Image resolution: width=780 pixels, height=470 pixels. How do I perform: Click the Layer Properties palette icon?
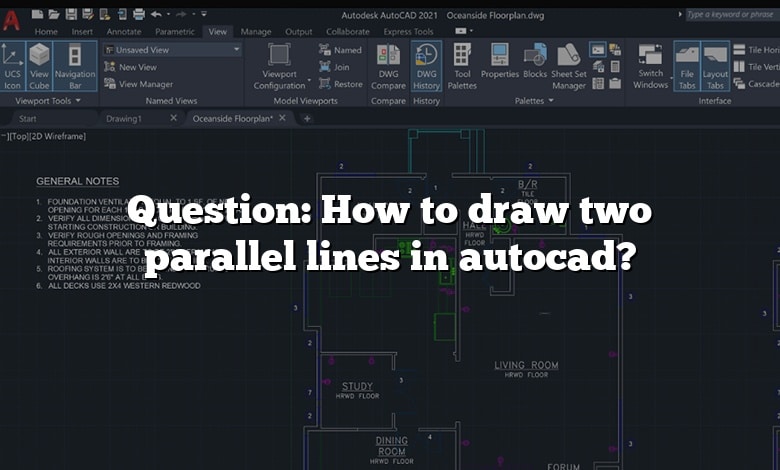tap(598, 66)
